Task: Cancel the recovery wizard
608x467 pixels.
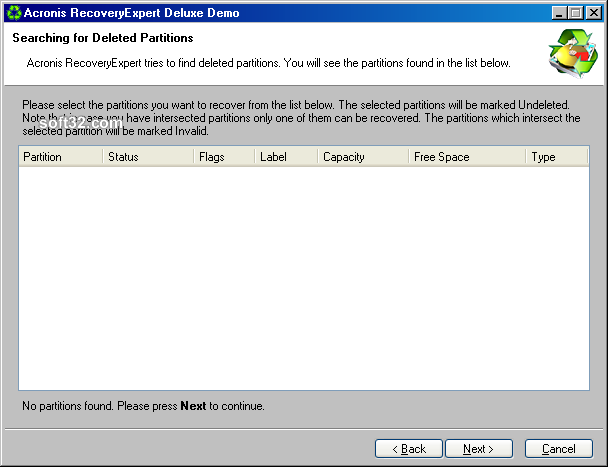Action: click(559, 449)
